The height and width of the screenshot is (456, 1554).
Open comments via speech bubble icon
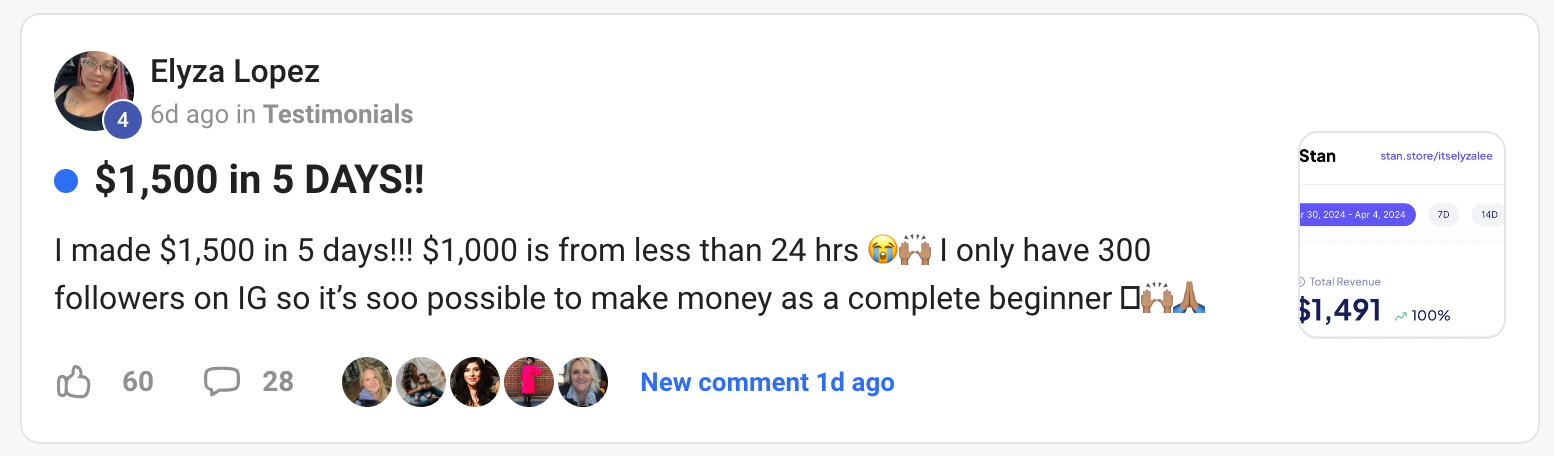point(222,382)
